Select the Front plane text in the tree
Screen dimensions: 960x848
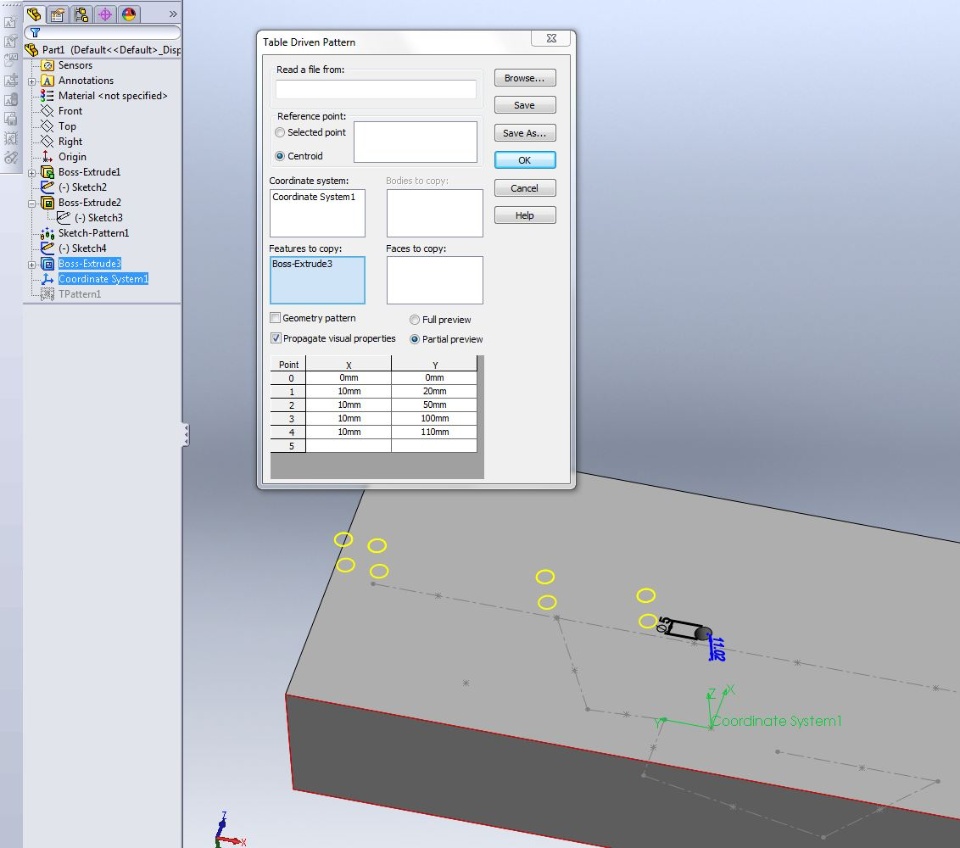point(70,111)
